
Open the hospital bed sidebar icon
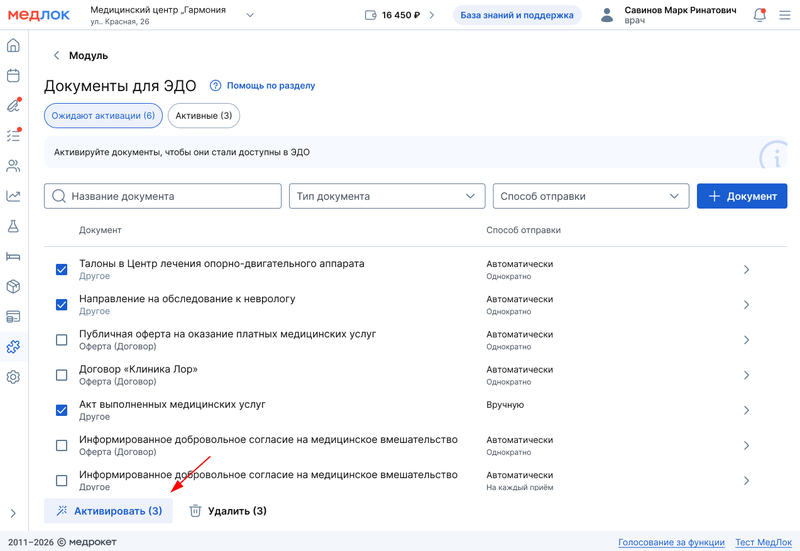click(13, 256)
